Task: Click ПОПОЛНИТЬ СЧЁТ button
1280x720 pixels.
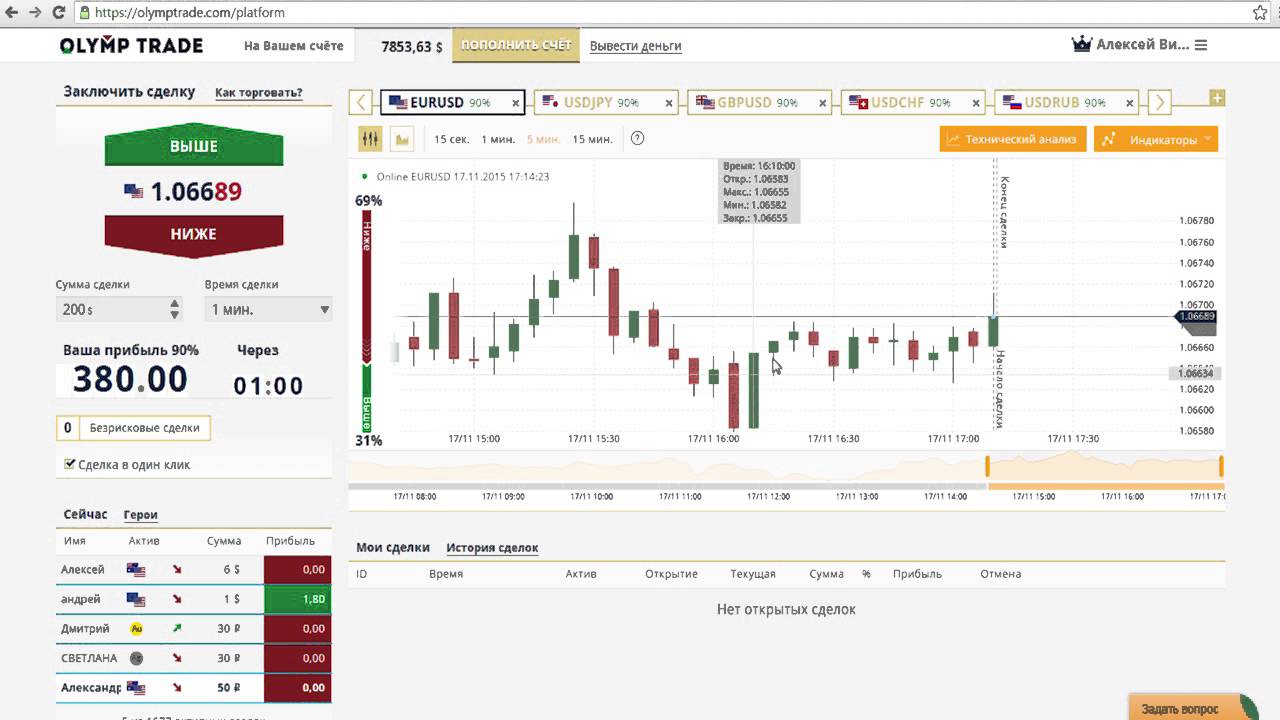Action: point(516,45)
